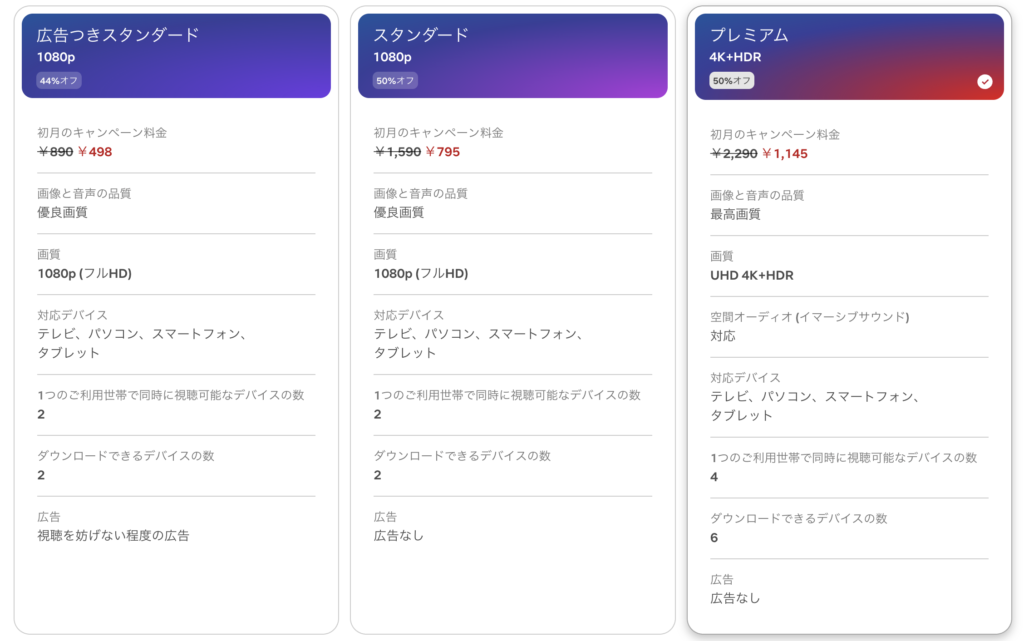Image resolution: width=1024 pixels, height=641 pixels.
Task: Click the 50%オフ badge on スタンダード card
Action: tap(395, 81)
